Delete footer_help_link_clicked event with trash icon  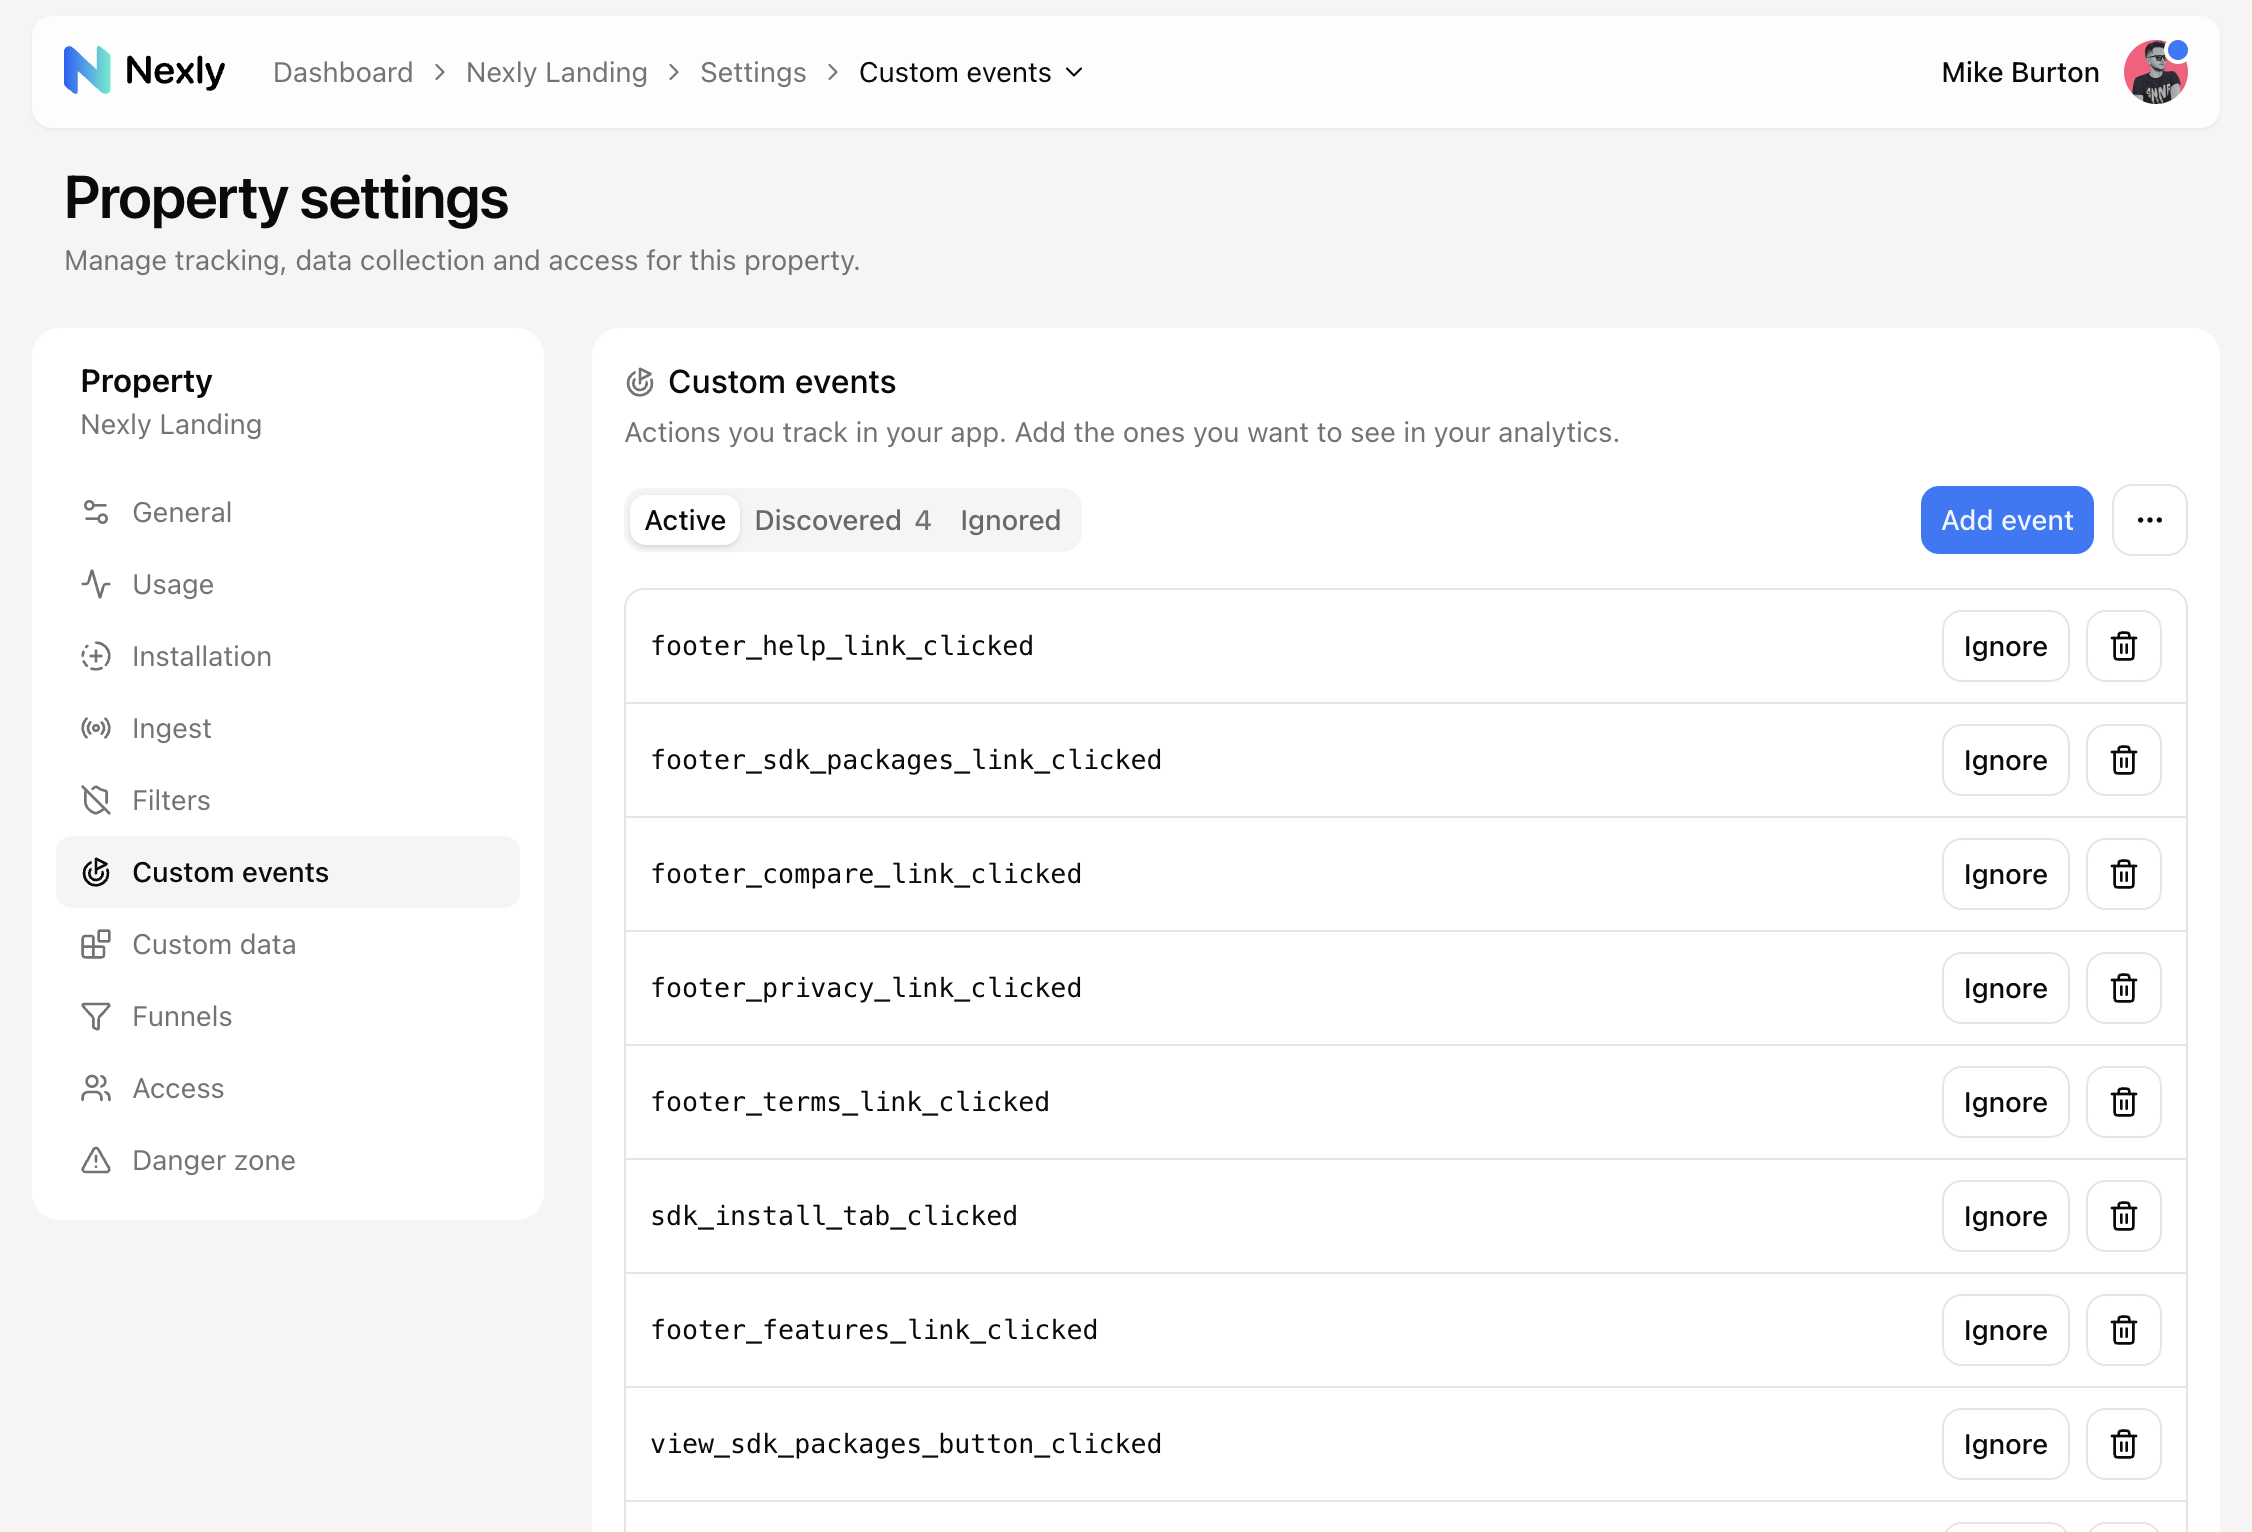click(x=2123, y=646)
